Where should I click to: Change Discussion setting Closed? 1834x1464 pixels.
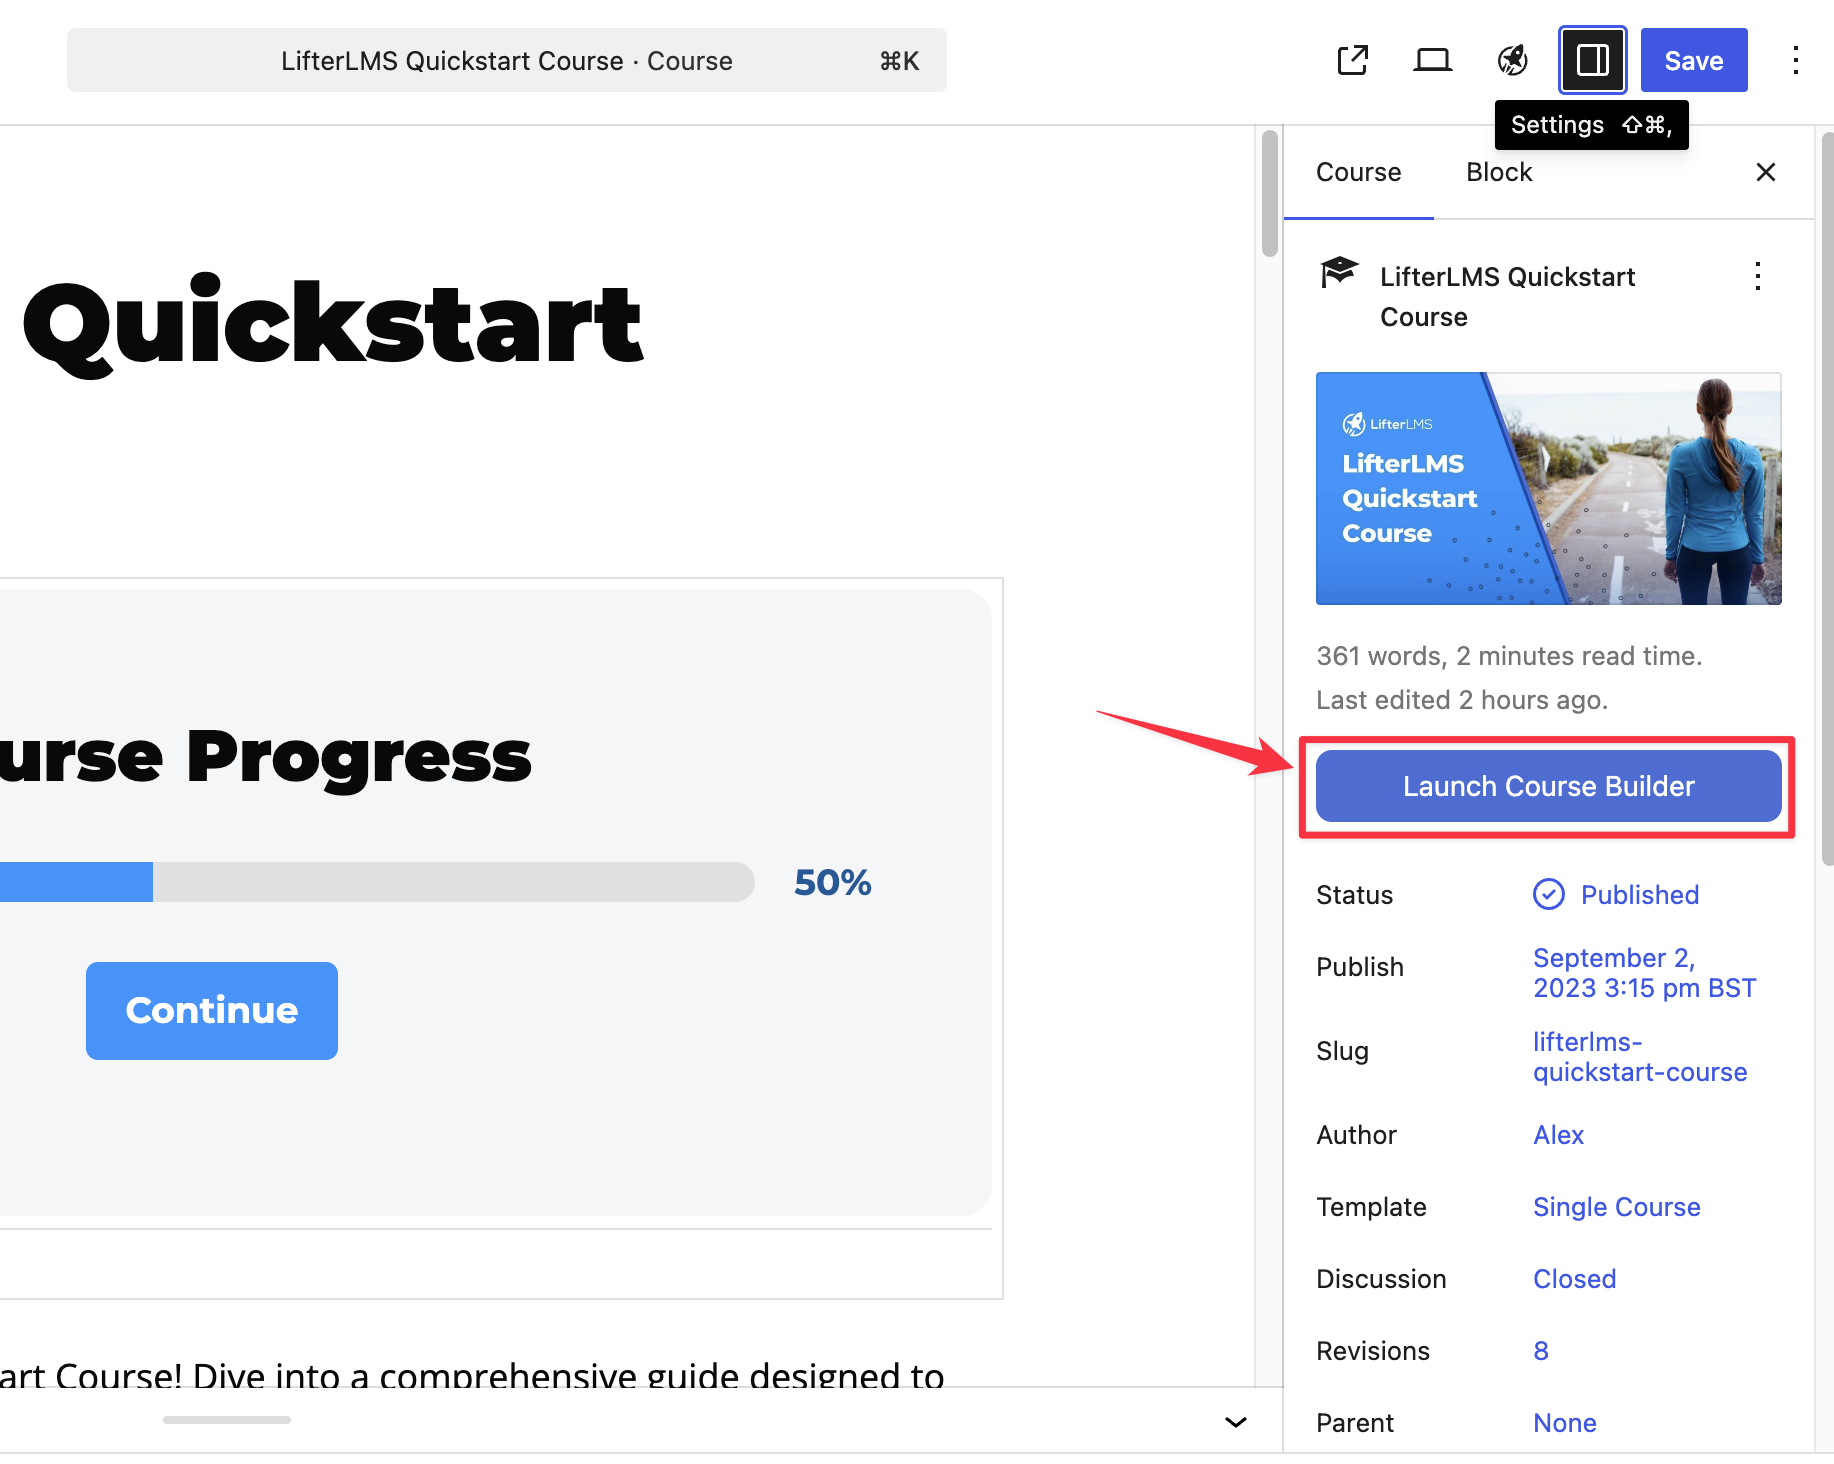[1574, 1279]
